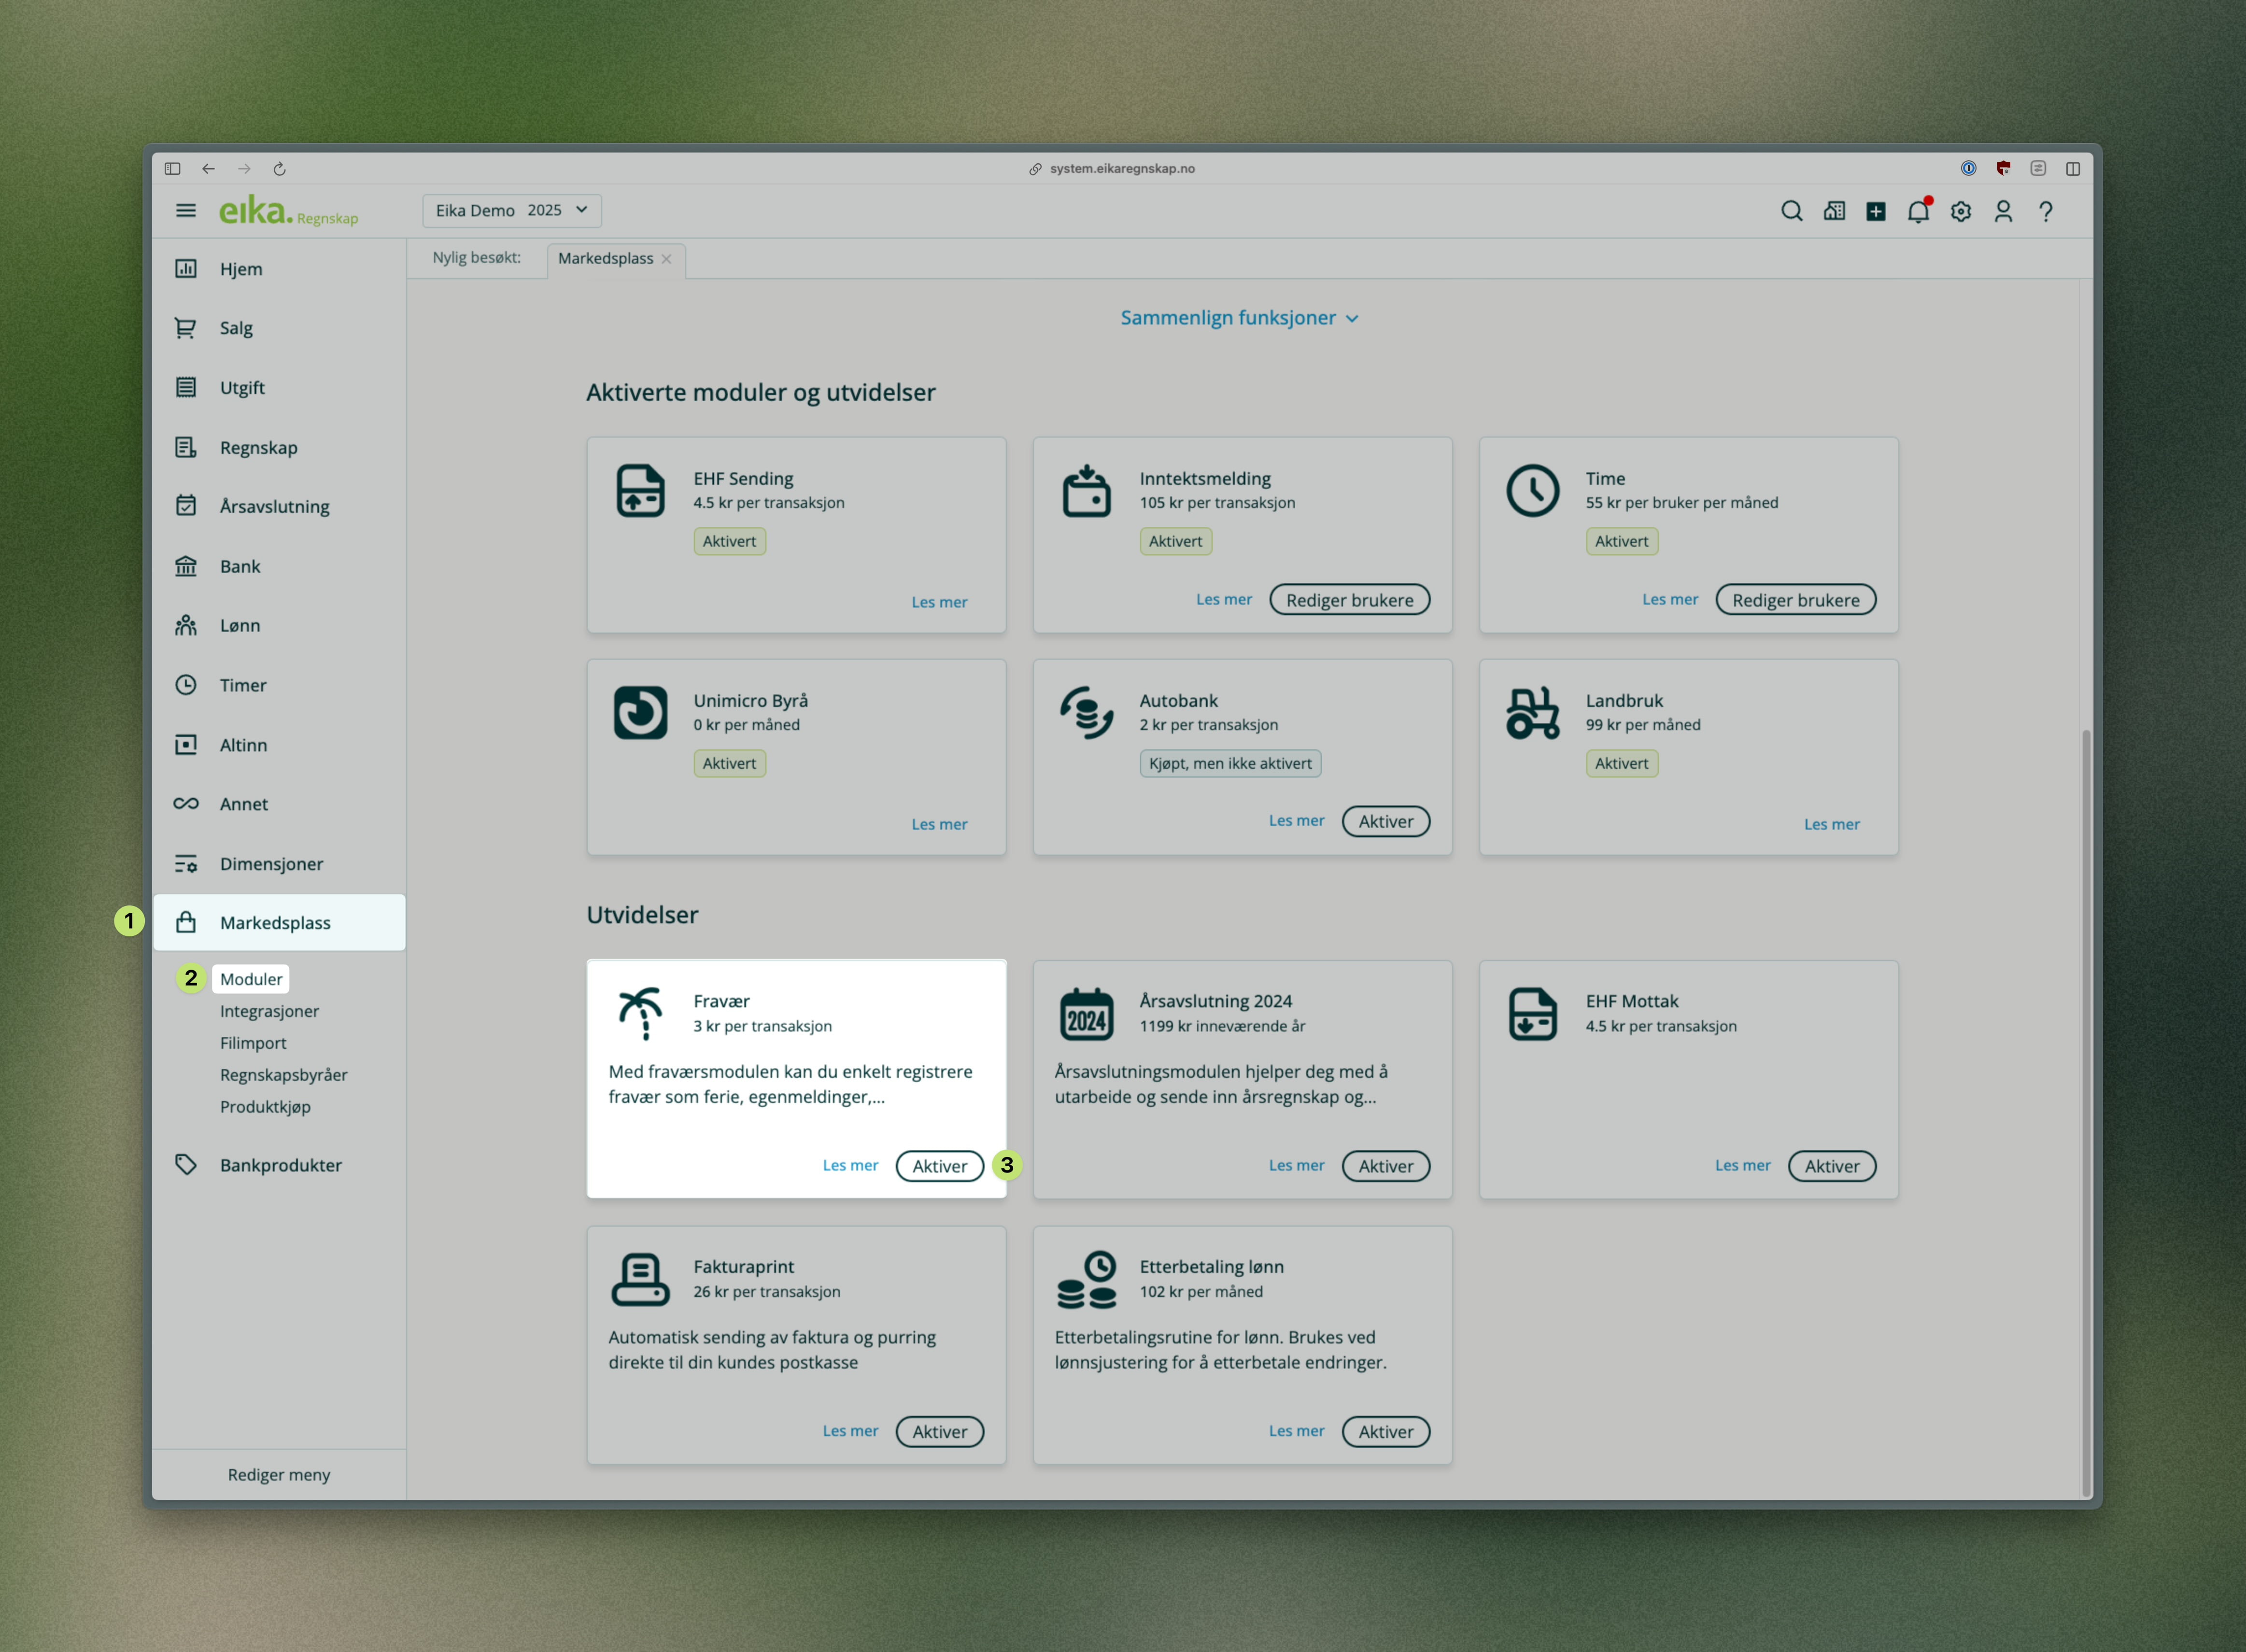
Task: Click the plus create-new icon
Action: coord(1876,211)
